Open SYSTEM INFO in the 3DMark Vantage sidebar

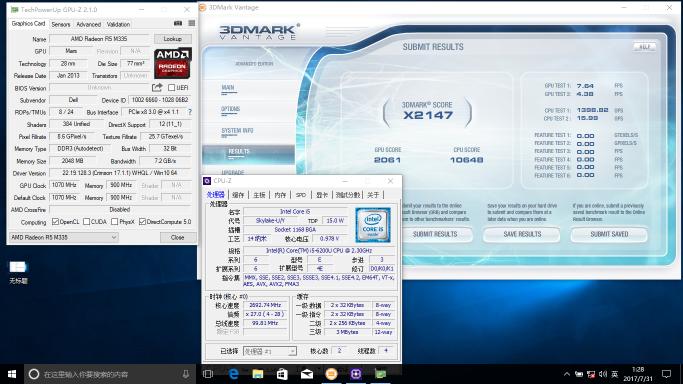[x=237, y=131]
